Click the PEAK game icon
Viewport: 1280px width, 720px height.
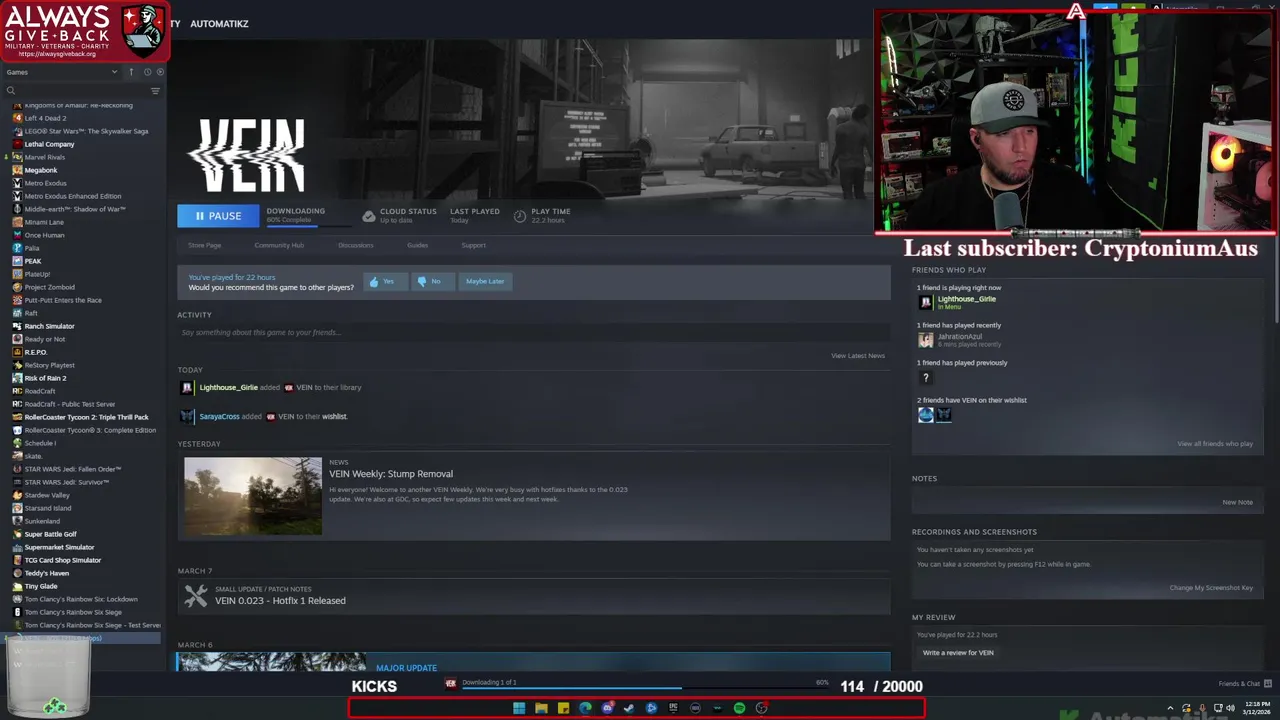pos(17,261)
